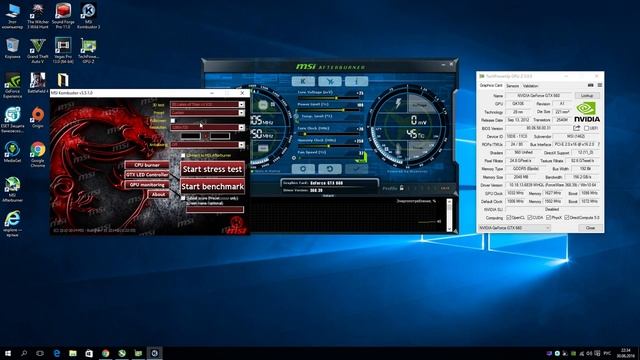Open the GPU selector dropdown in GPU-Z
This screenshot has height=360, width=640.
tap(514, 228)
